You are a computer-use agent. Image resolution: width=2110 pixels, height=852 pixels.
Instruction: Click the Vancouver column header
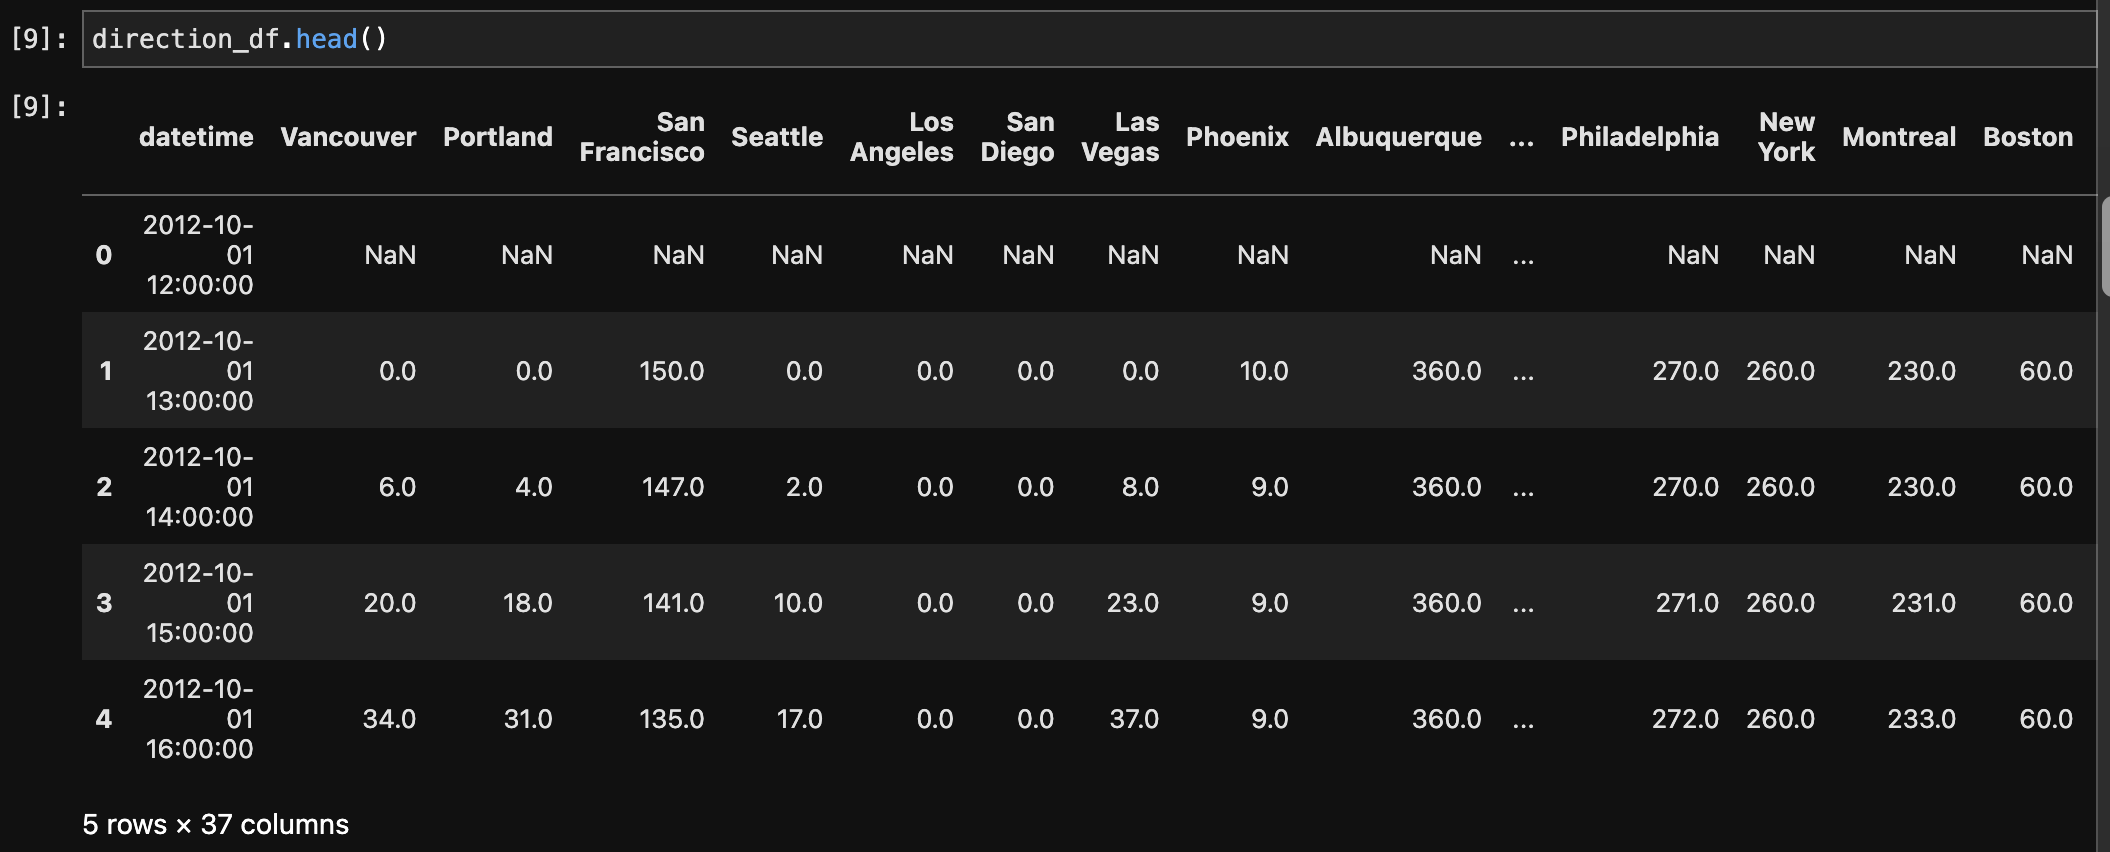(x=348, y=137)
